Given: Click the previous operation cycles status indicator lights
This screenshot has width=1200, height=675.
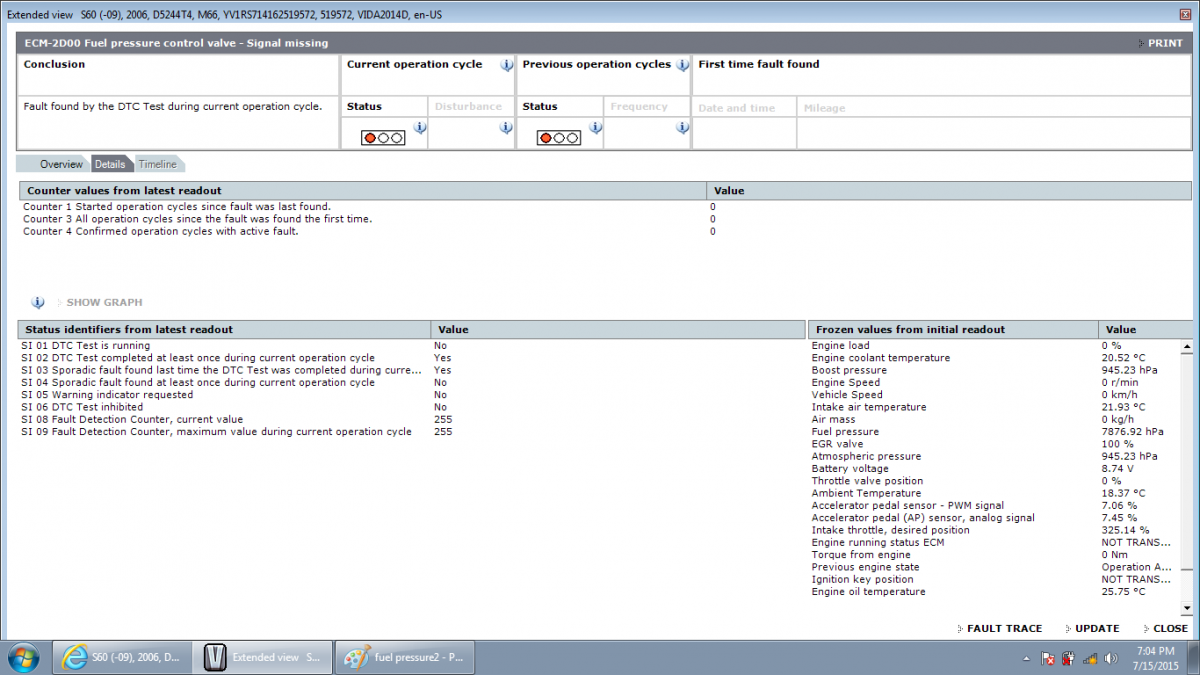Looking at the screenshot, I should (559, 138).
